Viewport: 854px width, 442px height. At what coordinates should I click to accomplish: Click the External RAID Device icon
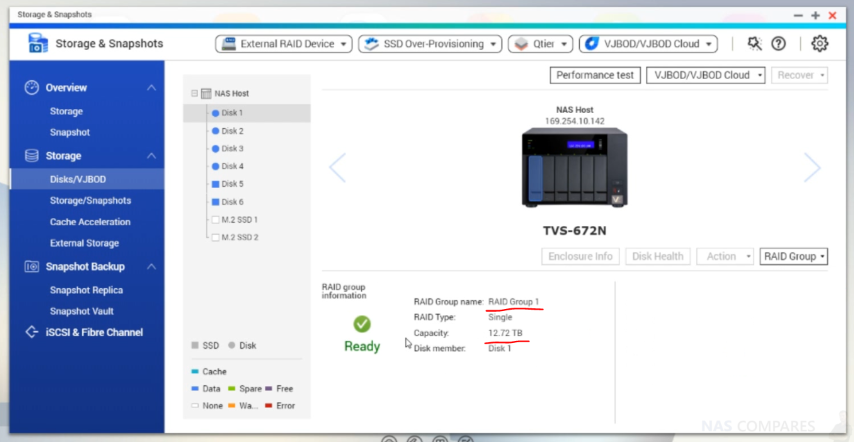click(x=228, y=44)
